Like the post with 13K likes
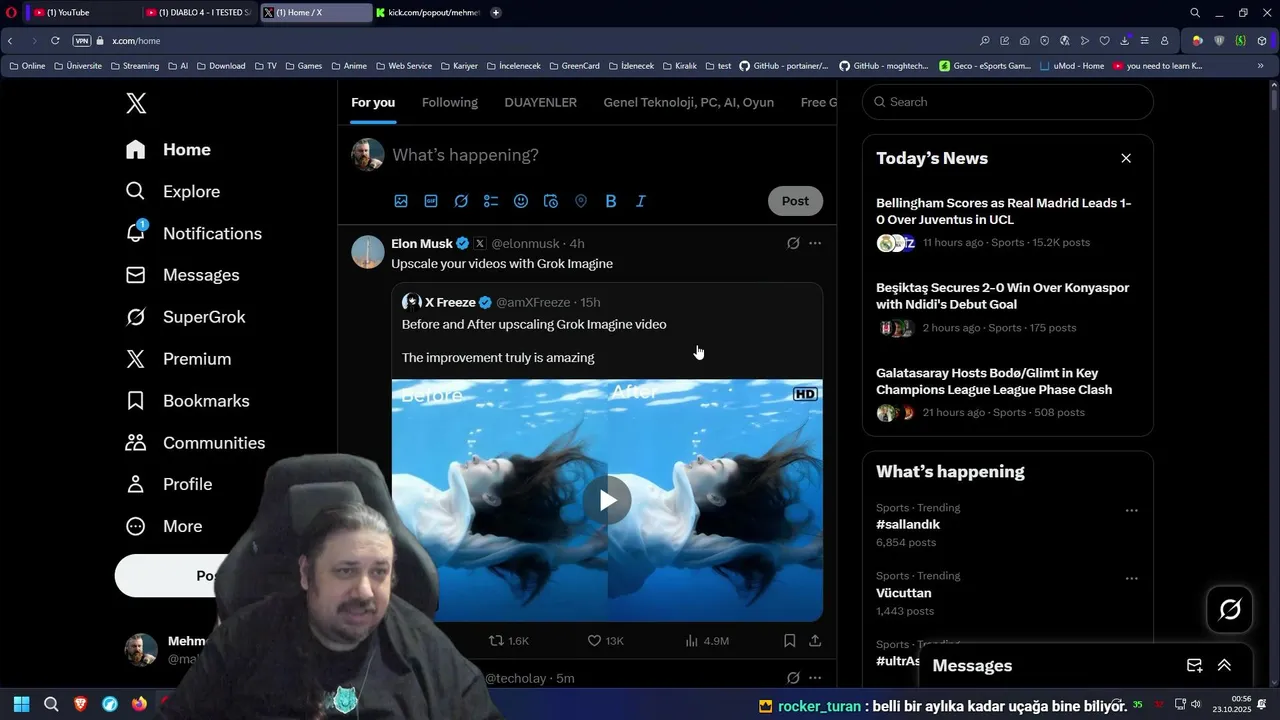Viewport: 1280px width, 720px height. click(x=605, y=640)
